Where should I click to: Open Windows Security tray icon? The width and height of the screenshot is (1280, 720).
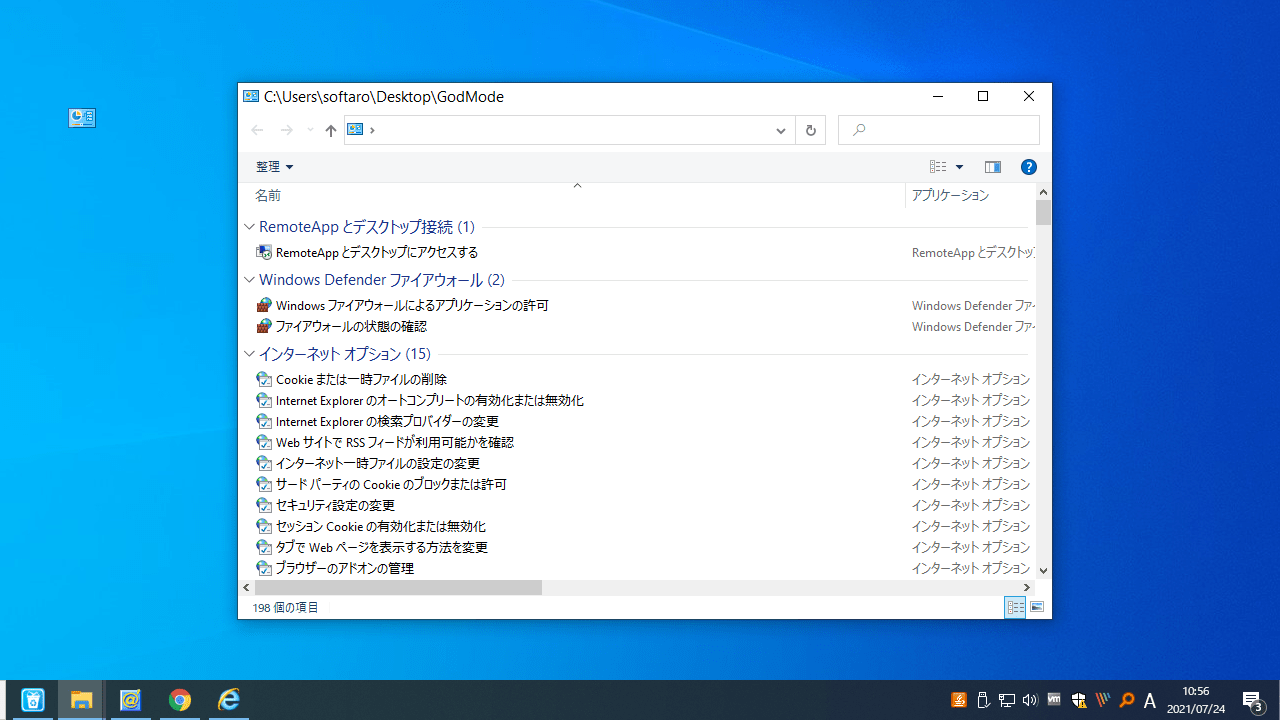tap(1078, 700)
